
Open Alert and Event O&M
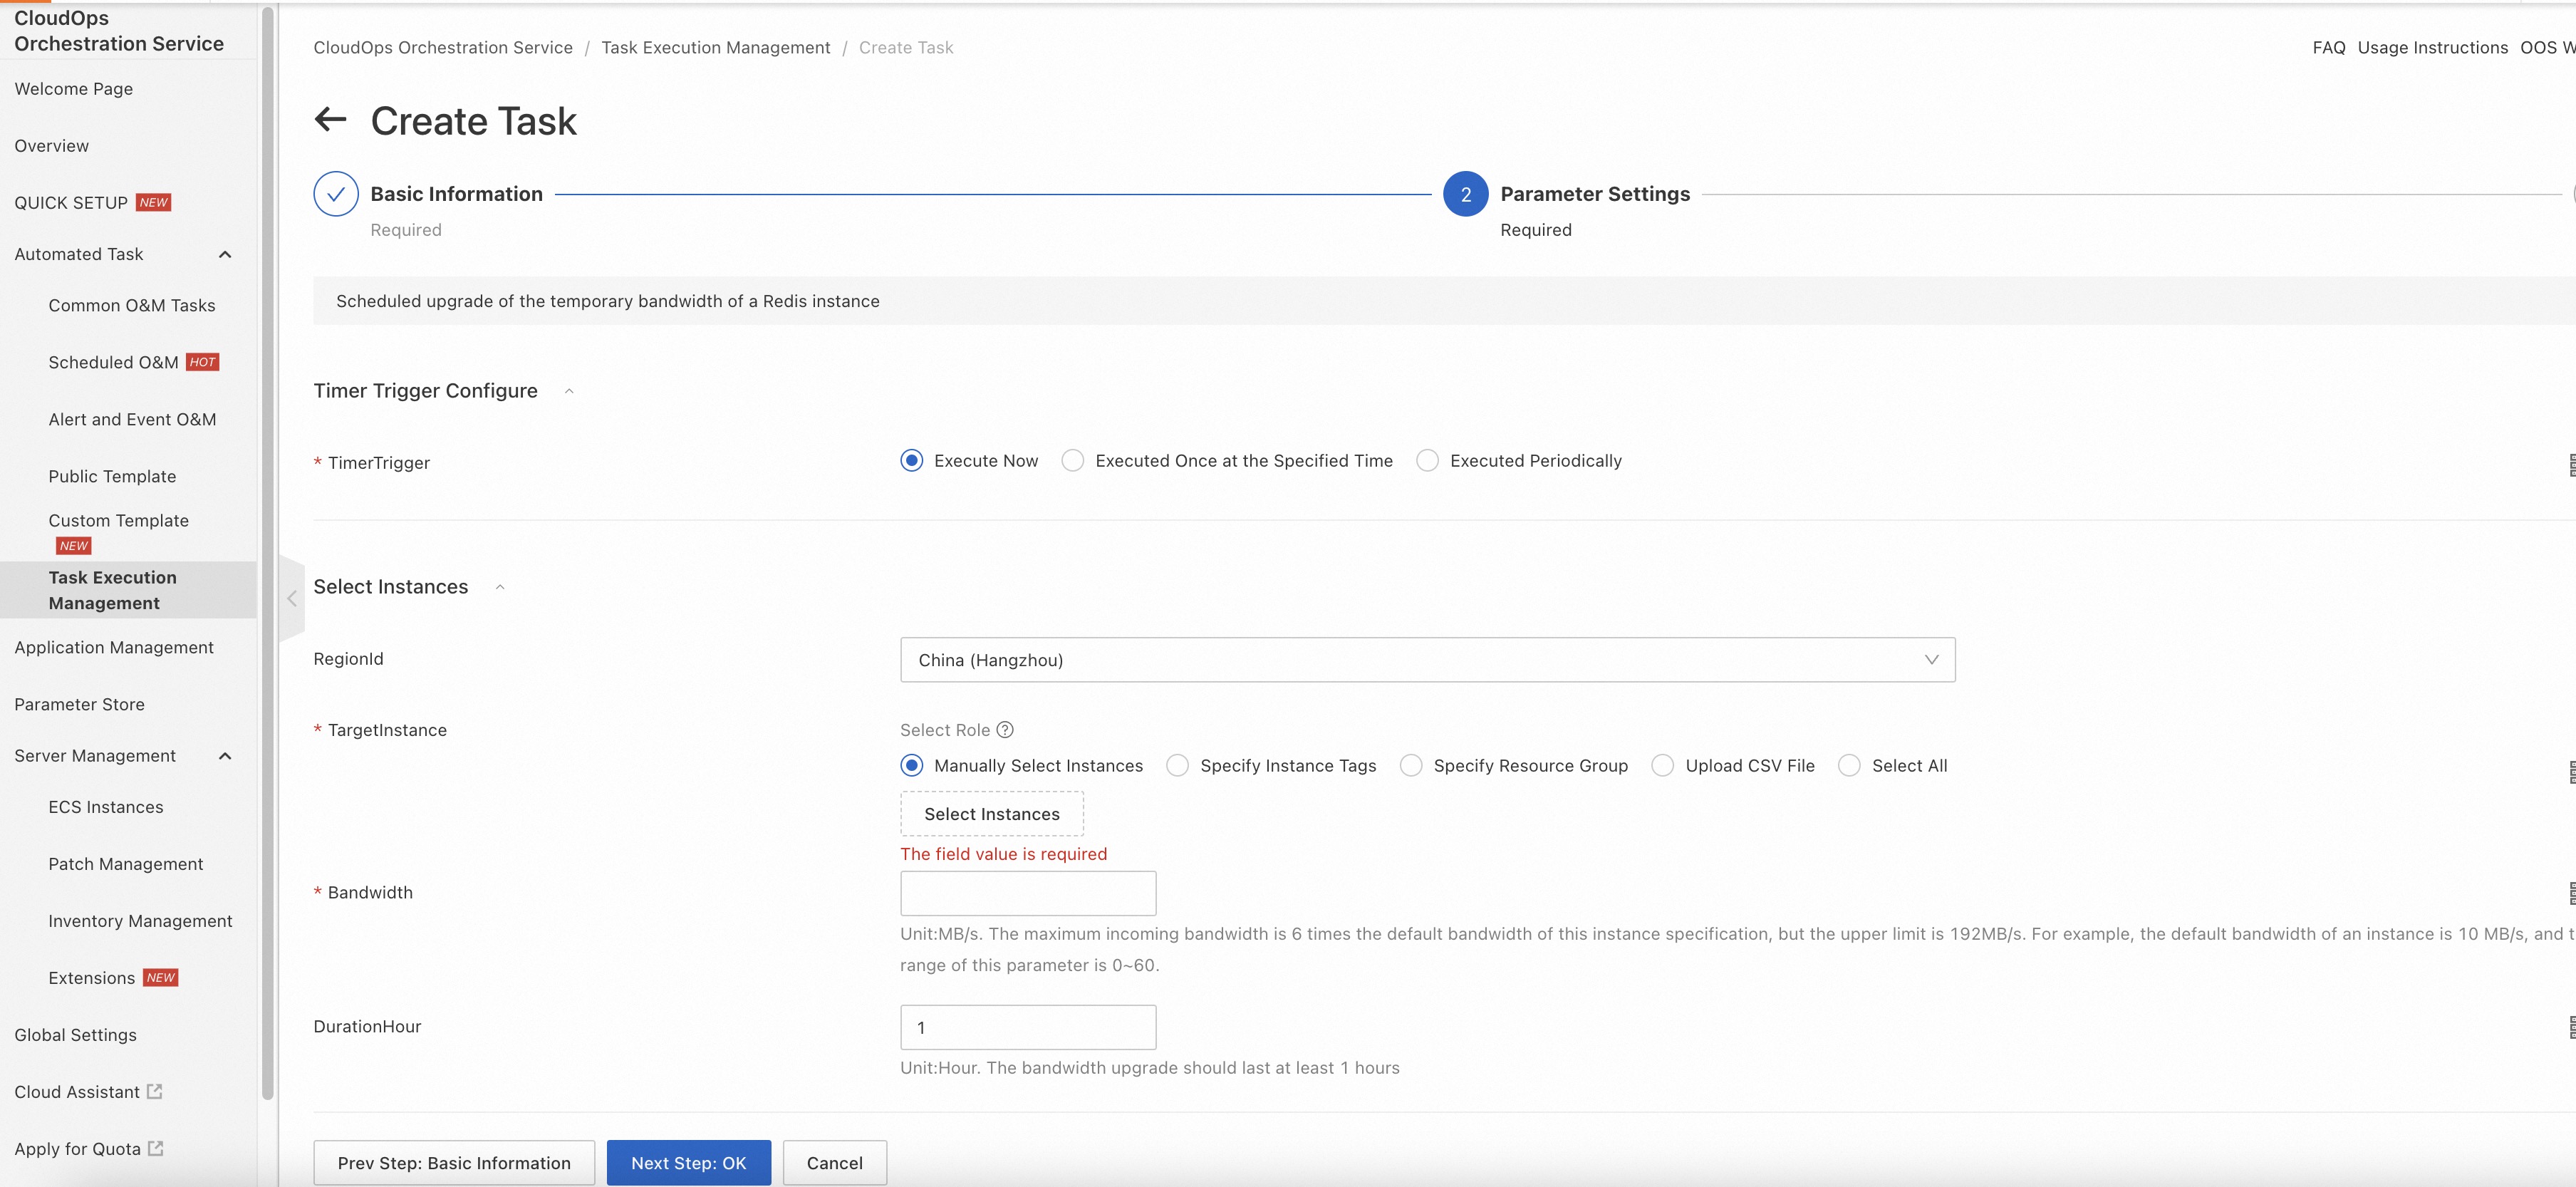coord(132,420)
